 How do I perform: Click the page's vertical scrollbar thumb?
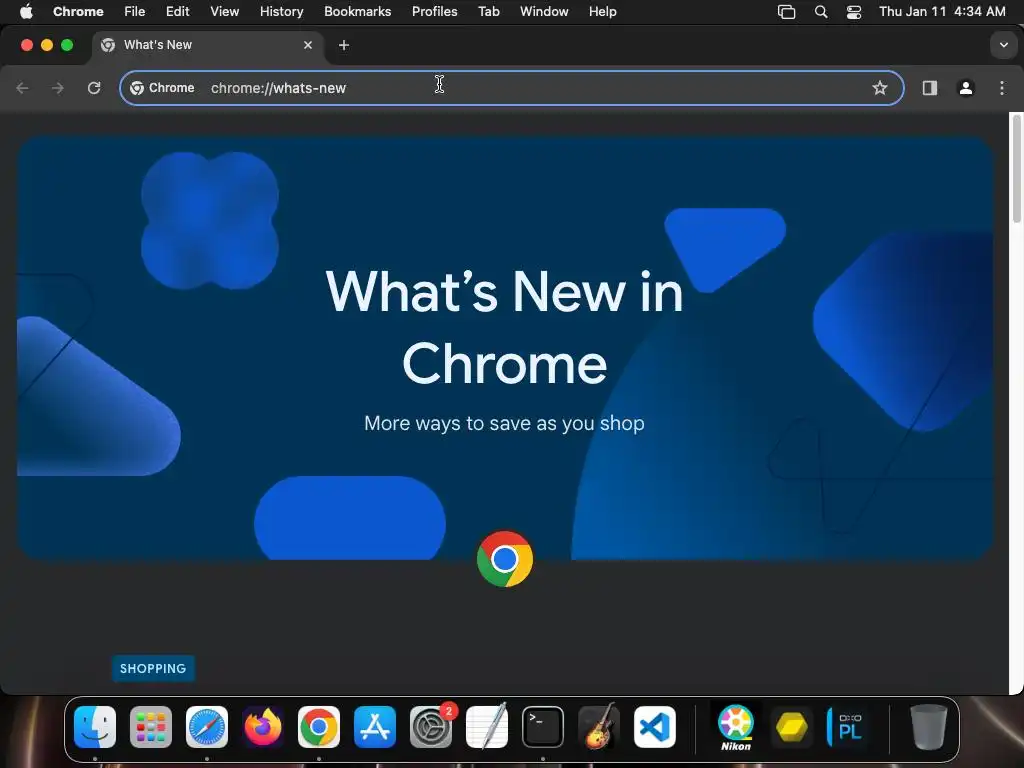tap(1016, 170)
